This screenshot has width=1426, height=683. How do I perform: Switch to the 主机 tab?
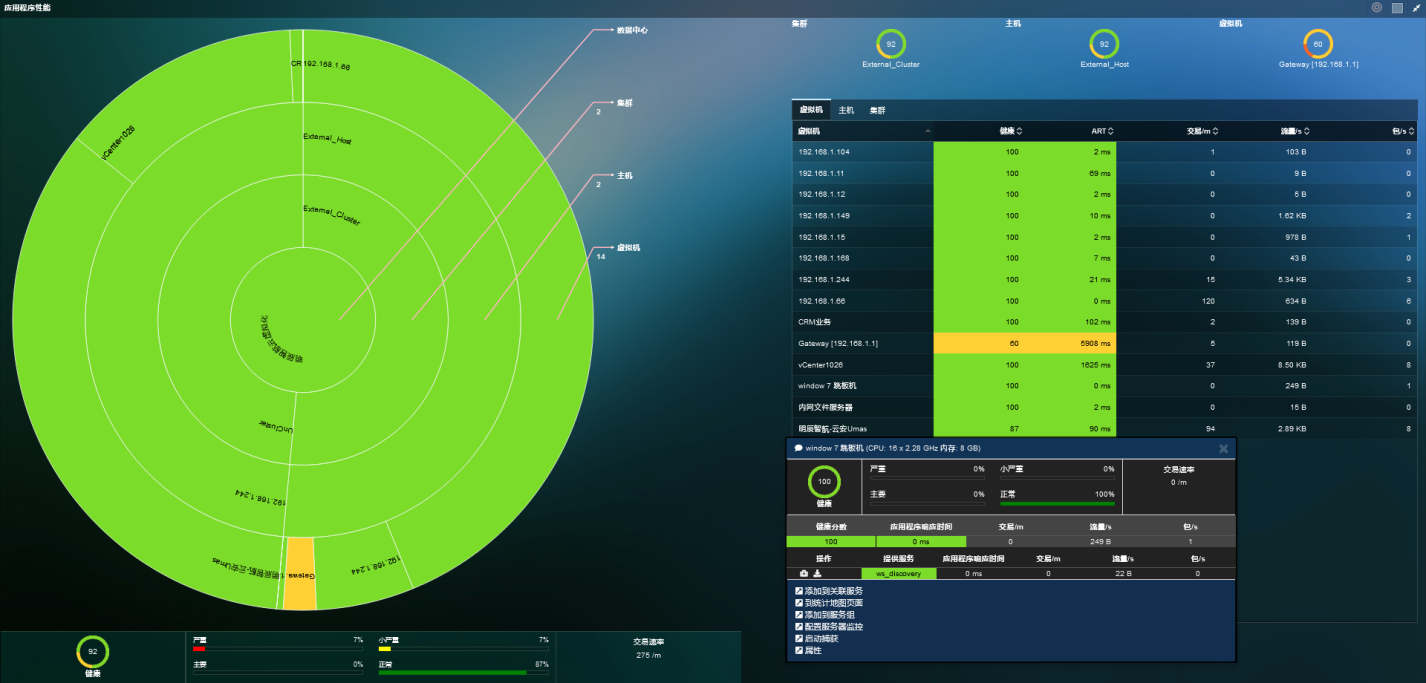(x=846, y=110)
